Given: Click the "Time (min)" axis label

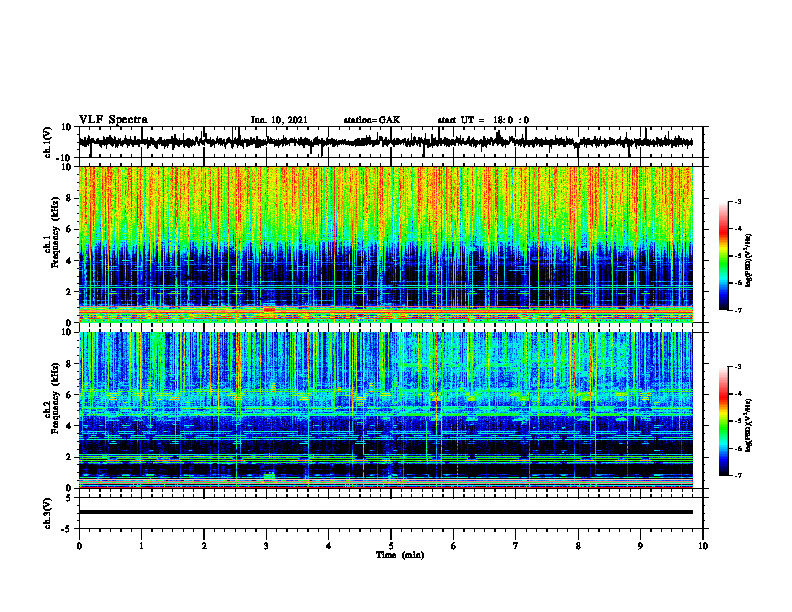Looking at the screenshot, I should coord(400,555).
